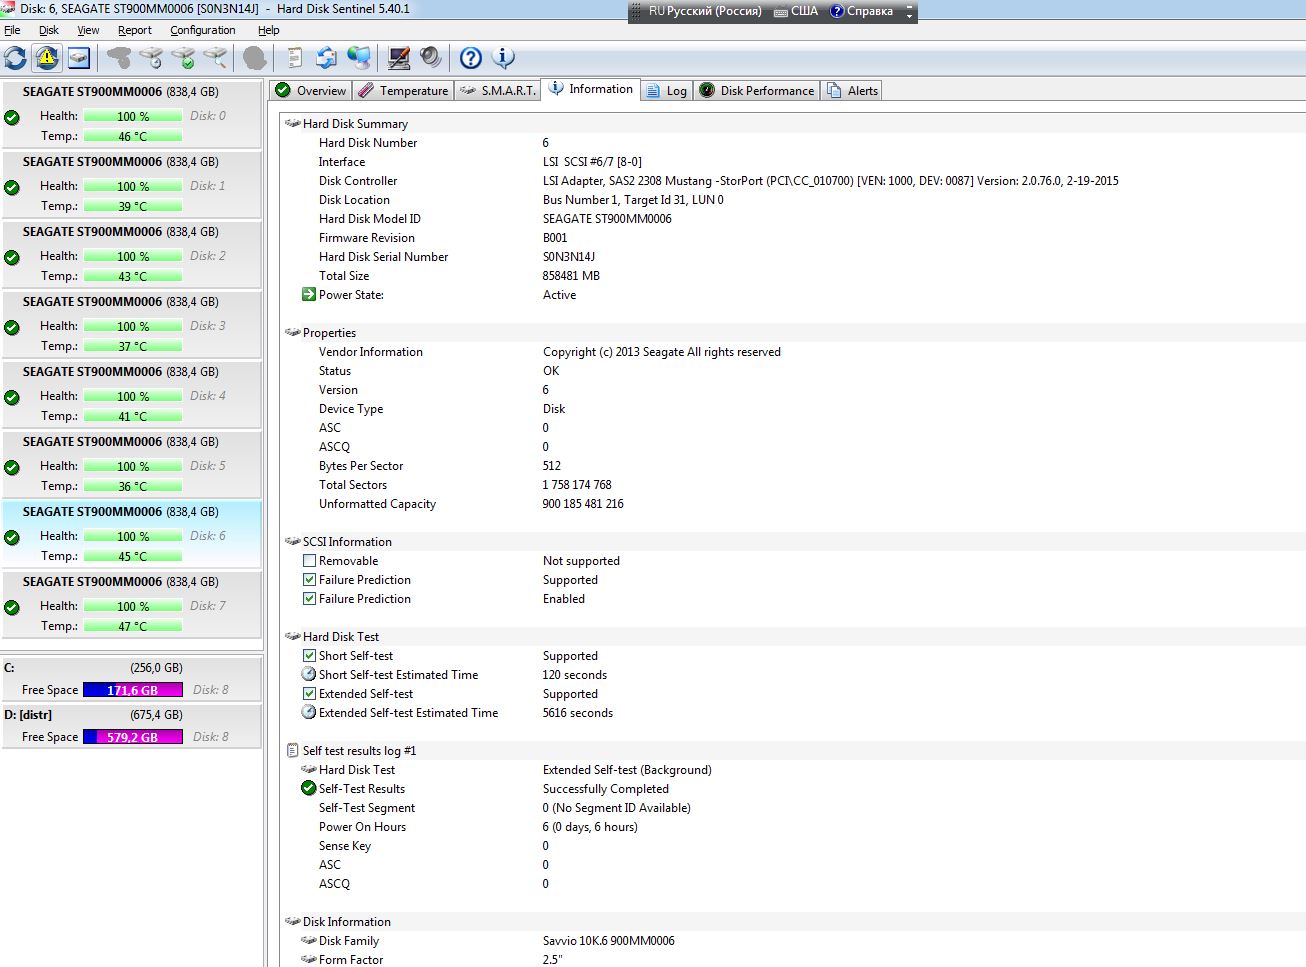Screen dimensions: 1306x967
Task: Click the green status icon of Disk 7
Action: [12, 607]
